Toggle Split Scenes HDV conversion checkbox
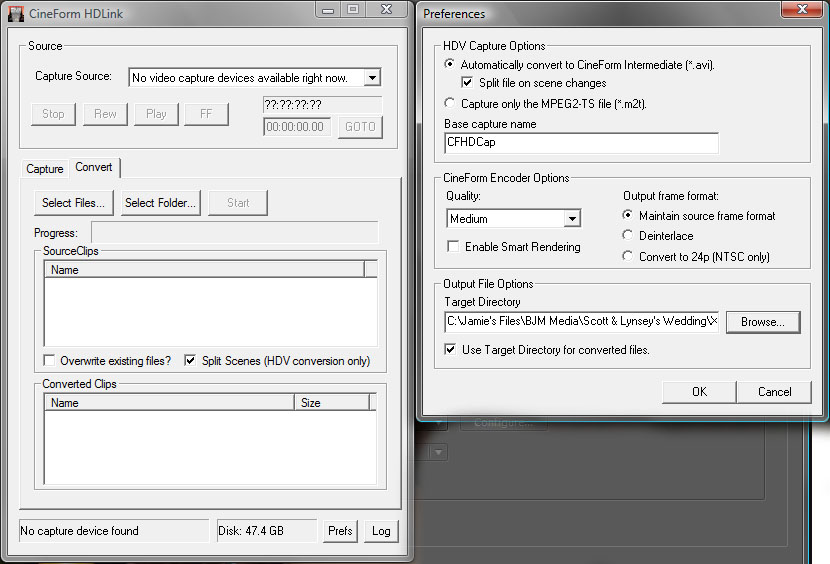 [190, 361]
